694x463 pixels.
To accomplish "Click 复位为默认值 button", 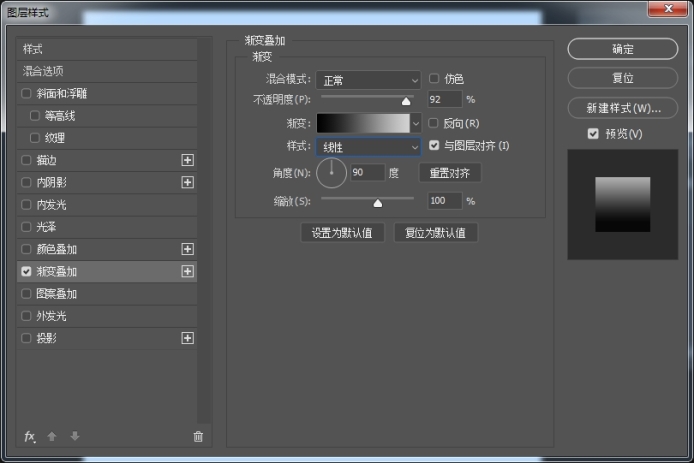I will click(436, 233).
